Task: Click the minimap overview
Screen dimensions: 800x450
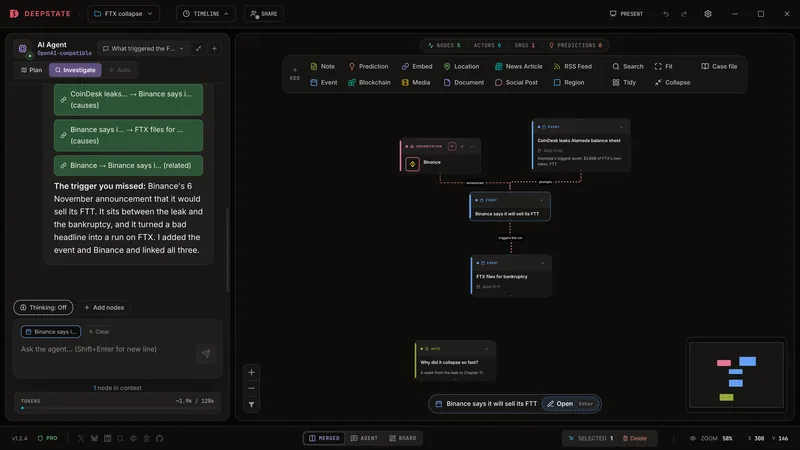Action: (736, 374)
